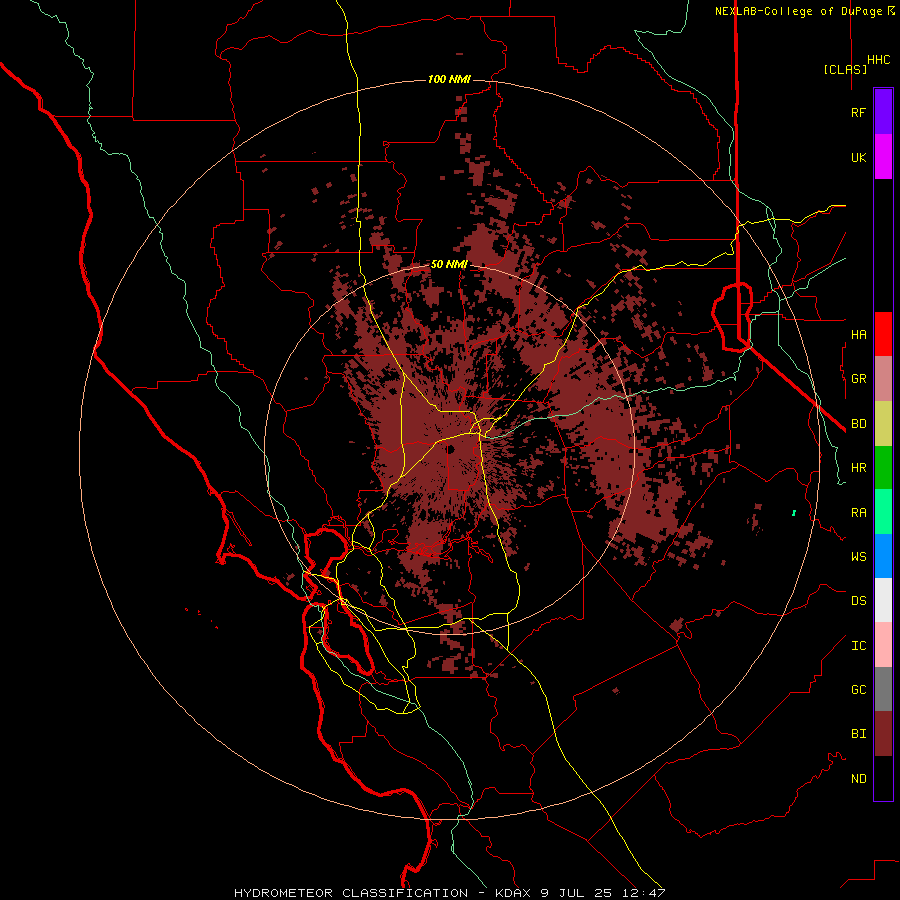Click the ND legend label

(858, 778)
